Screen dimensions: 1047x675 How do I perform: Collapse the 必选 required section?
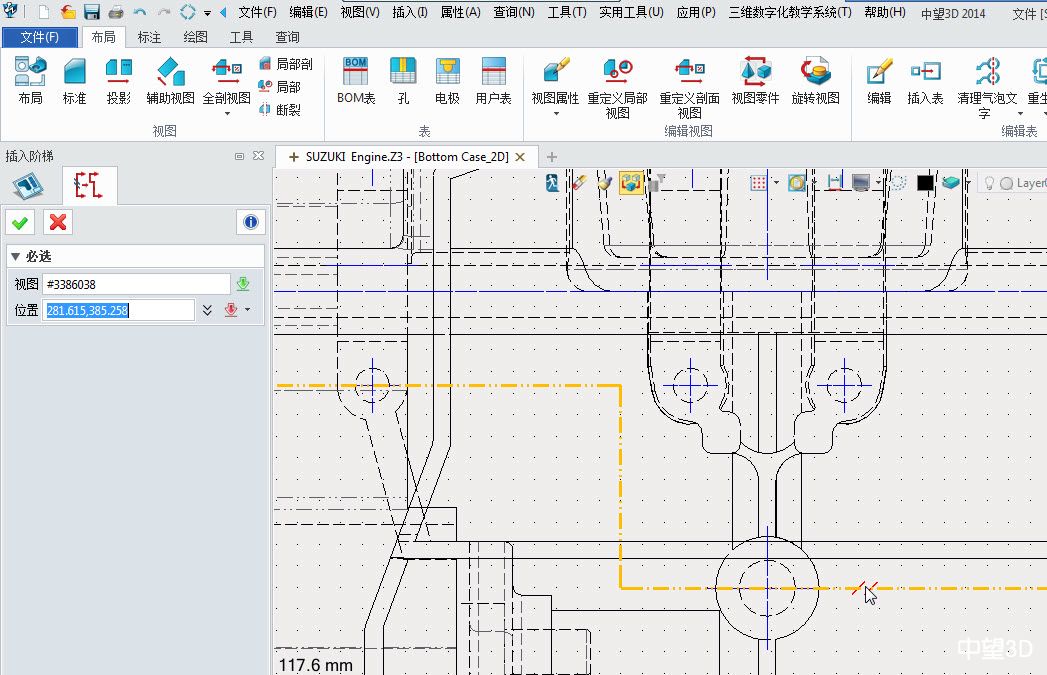[x=16, y=256]
